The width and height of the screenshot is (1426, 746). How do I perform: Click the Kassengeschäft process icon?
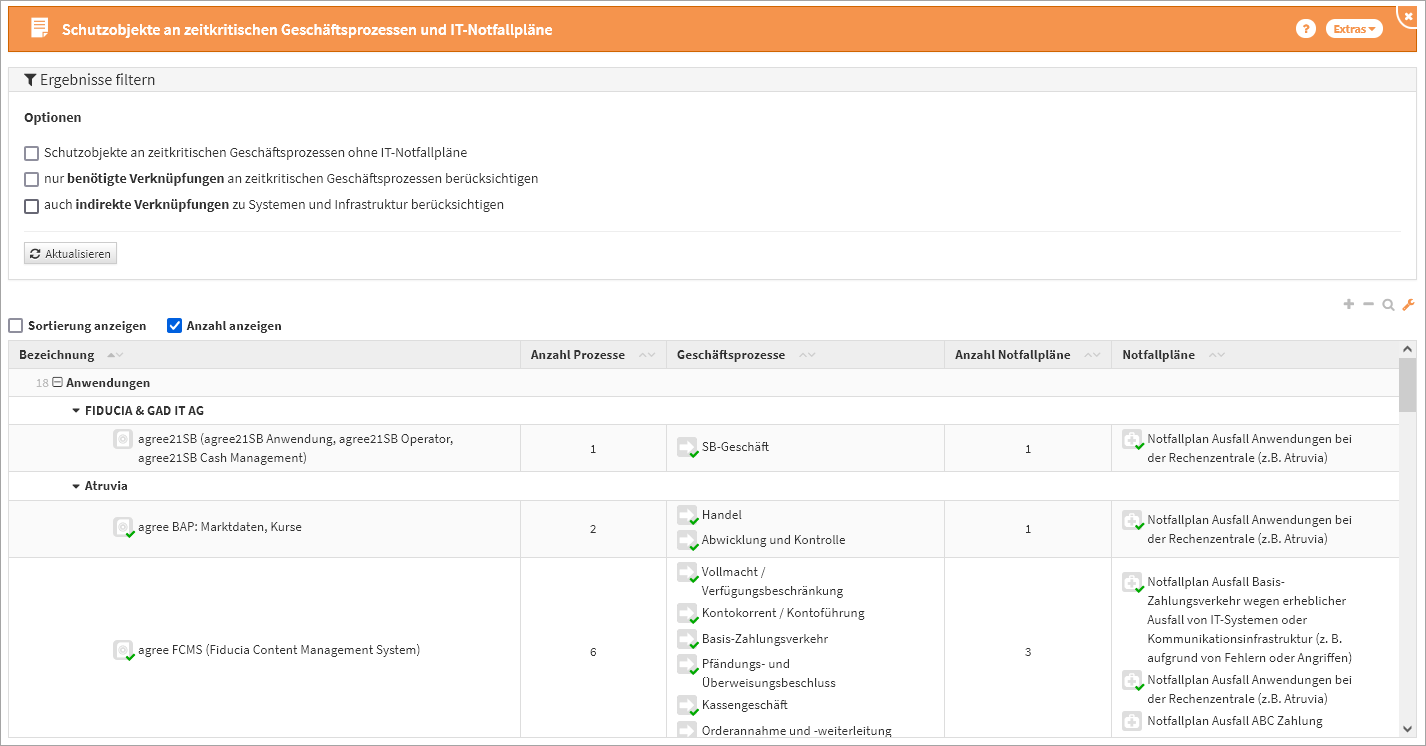(687, 705)
